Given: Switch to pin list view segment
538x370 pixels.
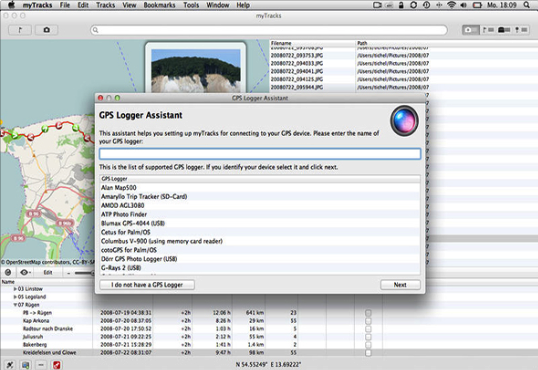Looking at the screenshot, I should coord(520,30).
